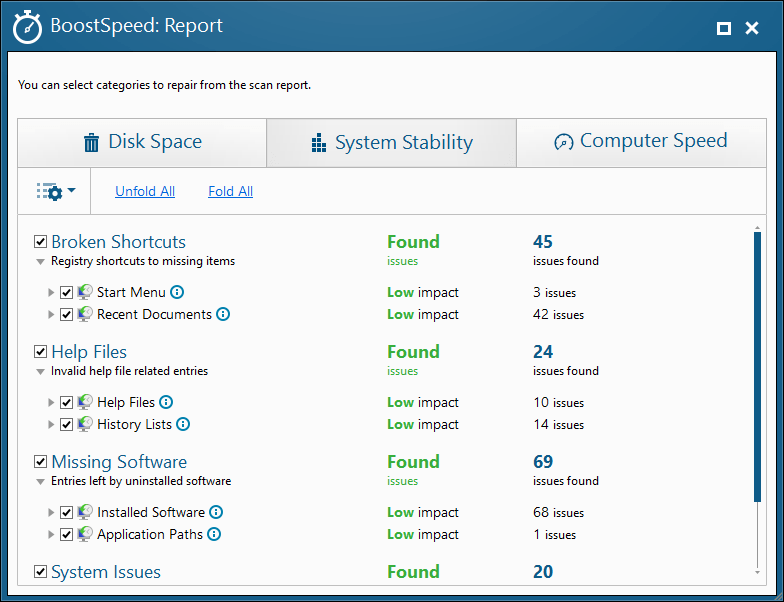Toggle the Missing Software category checkbox
Image resolution: width=784 pixels, height=602 pixels.
click(x=41, y=462)
